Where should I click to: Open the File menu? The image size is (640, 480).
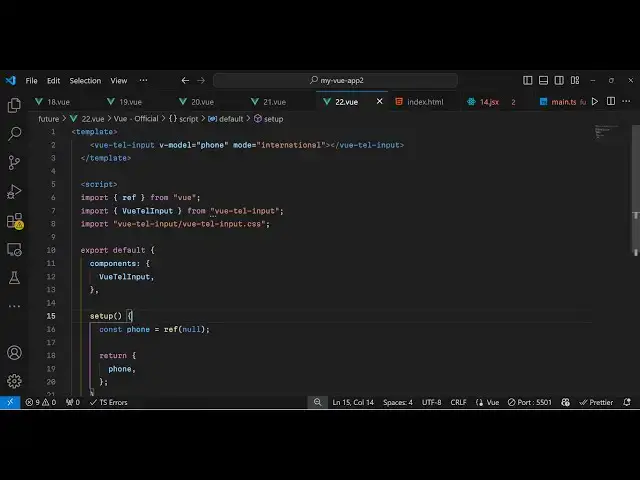31,81
